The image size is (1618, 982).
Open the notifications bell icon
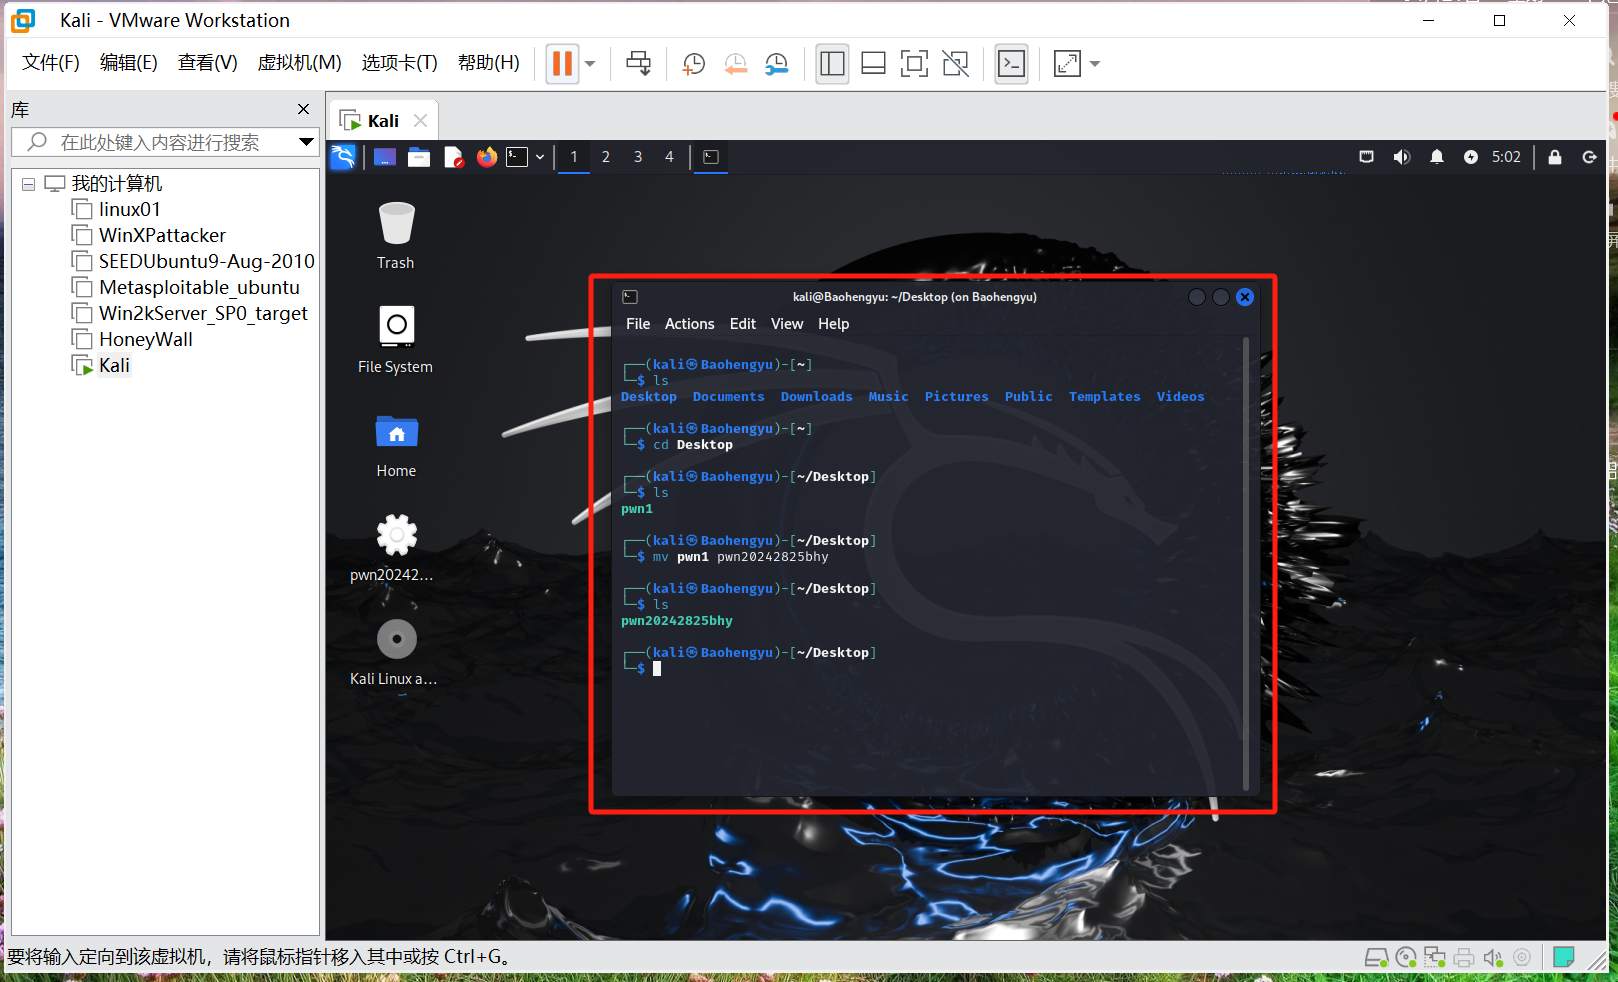tap(1437, 157)
